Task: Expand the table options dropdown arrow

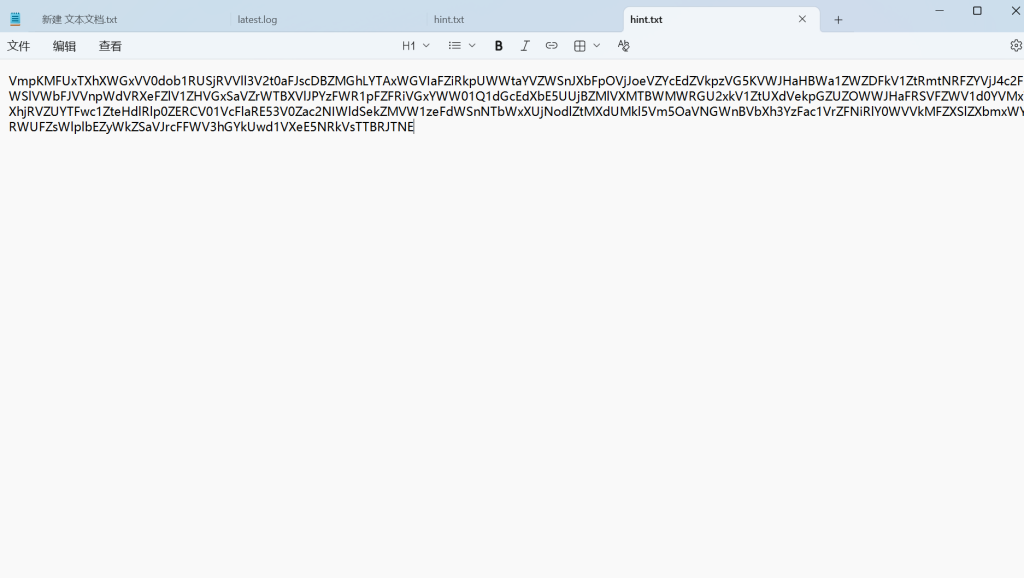Action: (x=597, y=46)
